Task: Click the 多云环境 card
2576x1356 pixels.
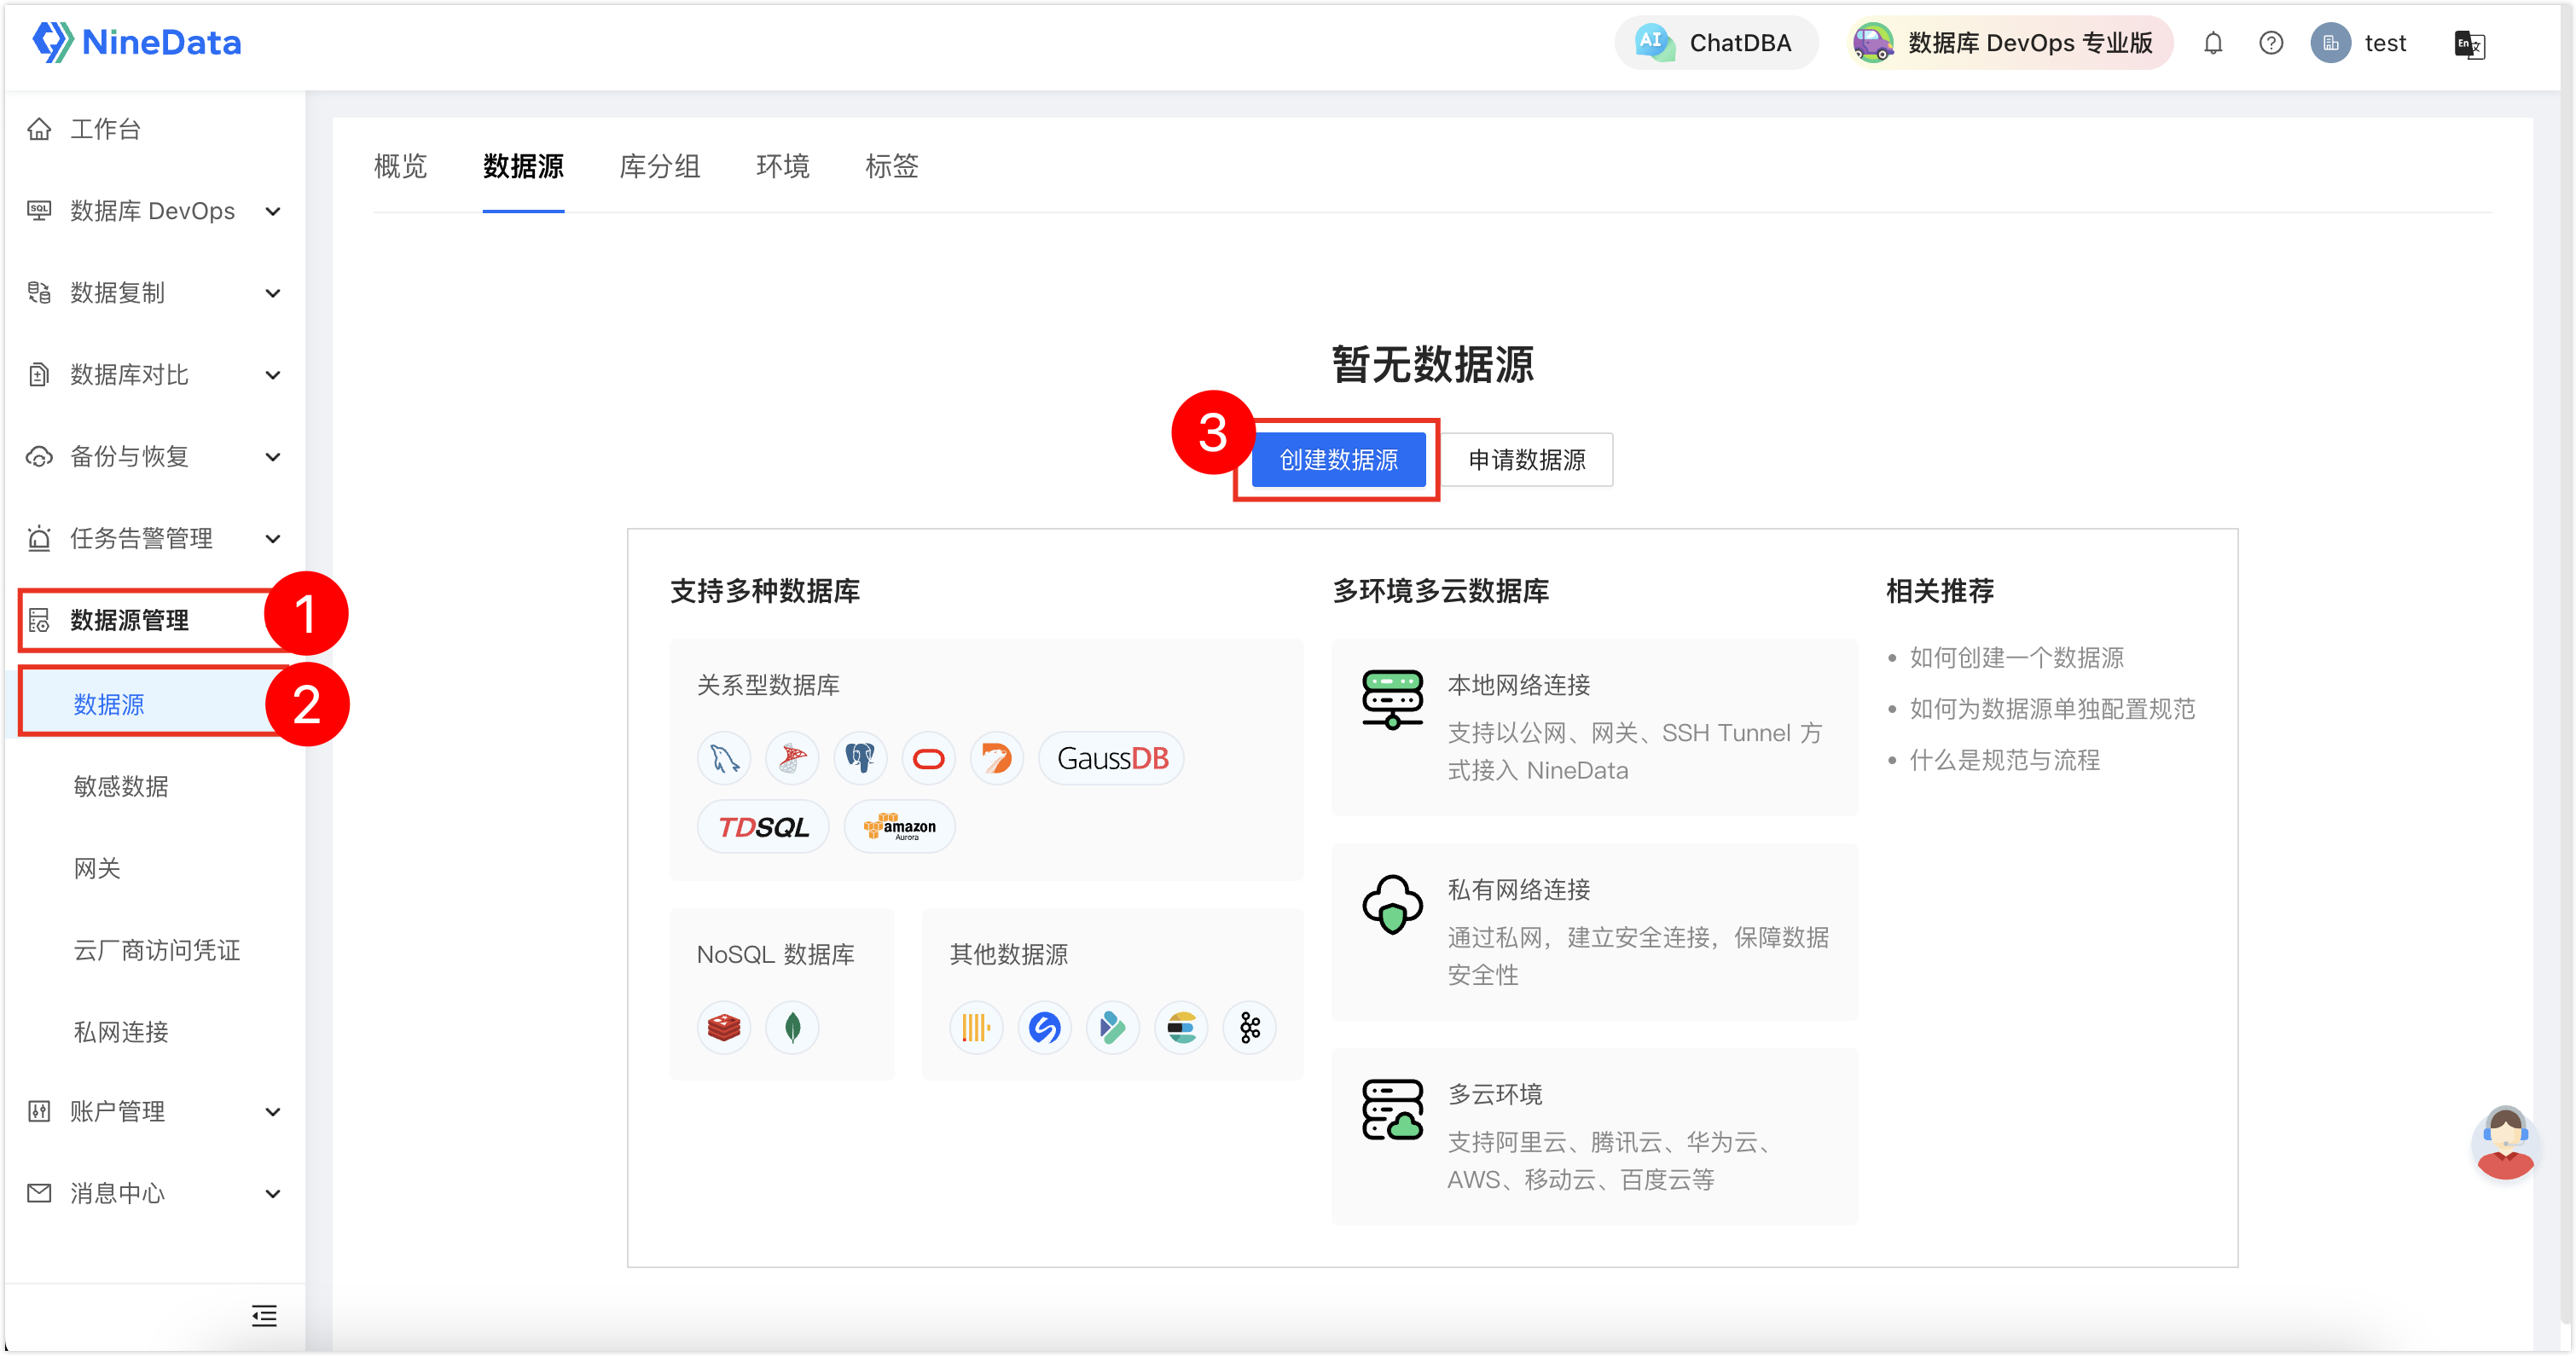Action: tap(1595, 1137)
